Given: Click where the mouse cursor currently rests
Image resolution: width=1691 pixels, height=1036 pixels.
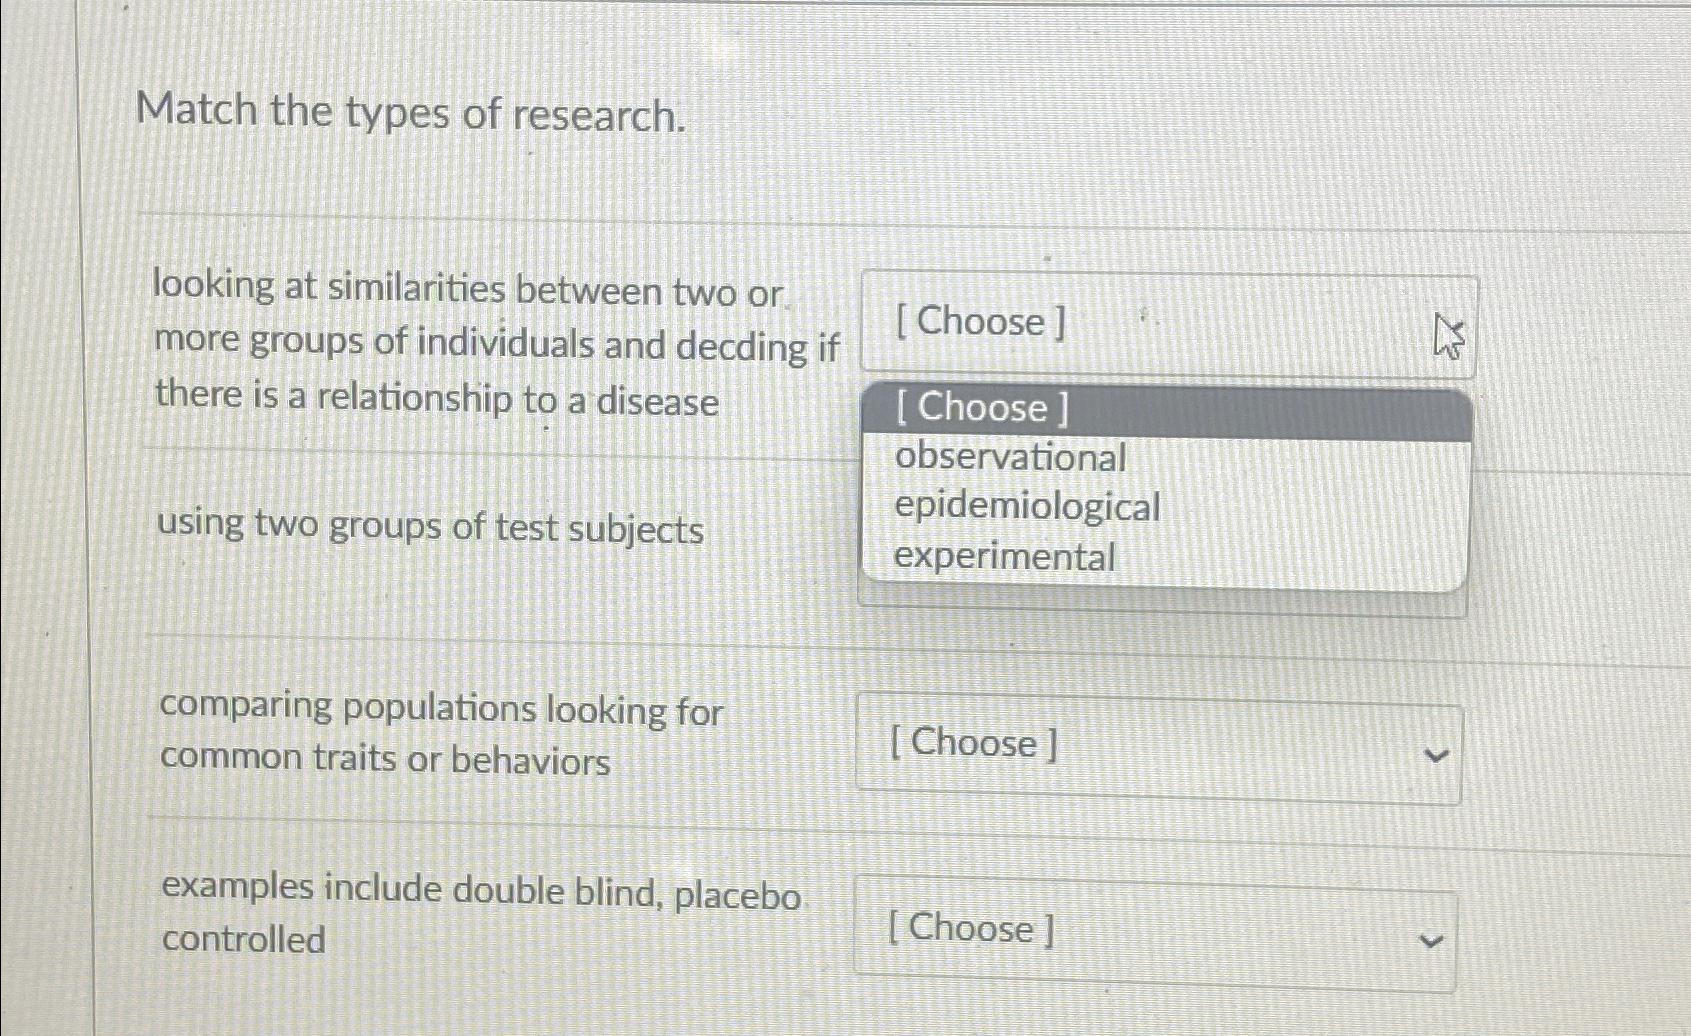Looking at the screenshot, I should click(1448, 333).
